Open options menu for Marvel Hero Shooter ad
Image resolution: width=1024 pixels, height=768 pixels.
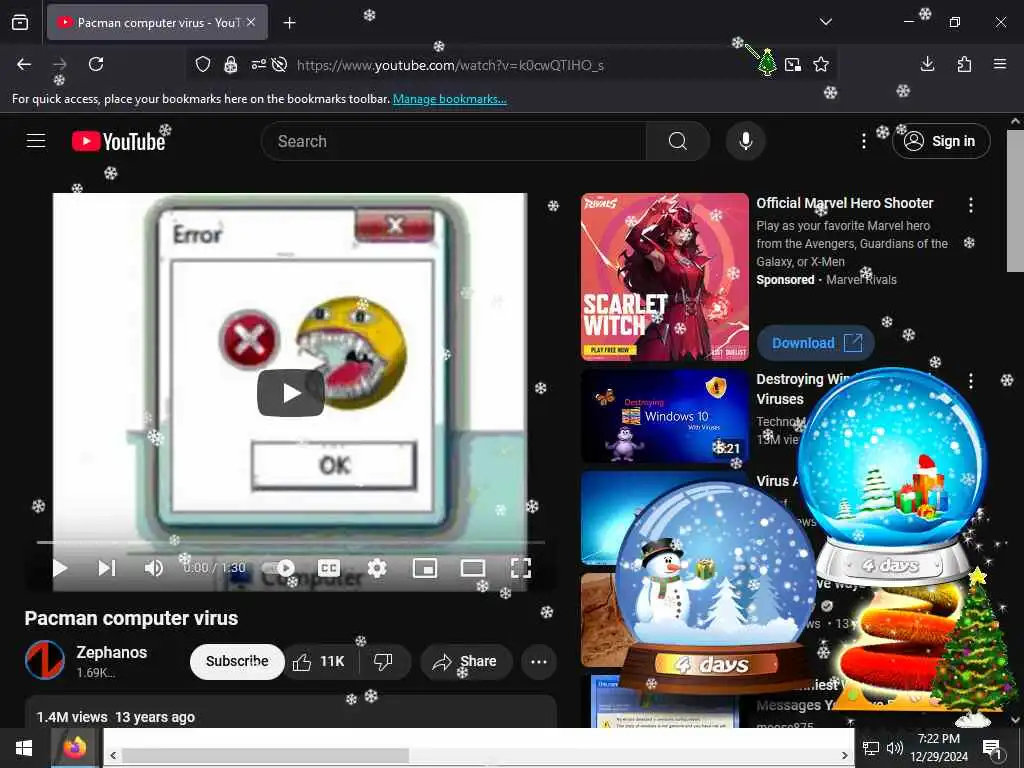tap(971, 205)
